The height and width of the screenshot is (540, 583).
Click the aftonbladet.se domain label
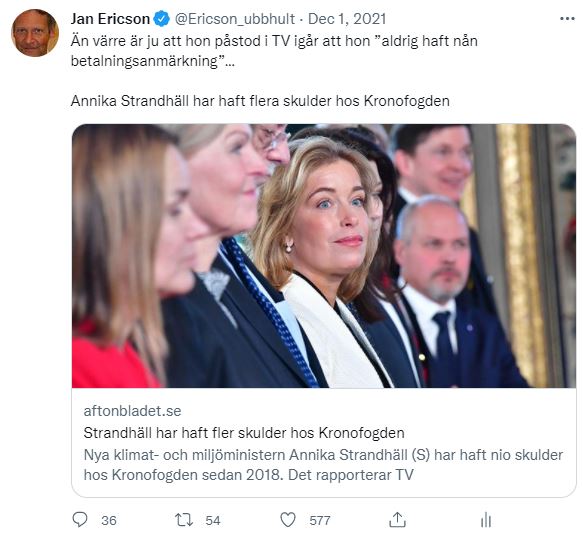pyautogui.click(x=132, y=411)
